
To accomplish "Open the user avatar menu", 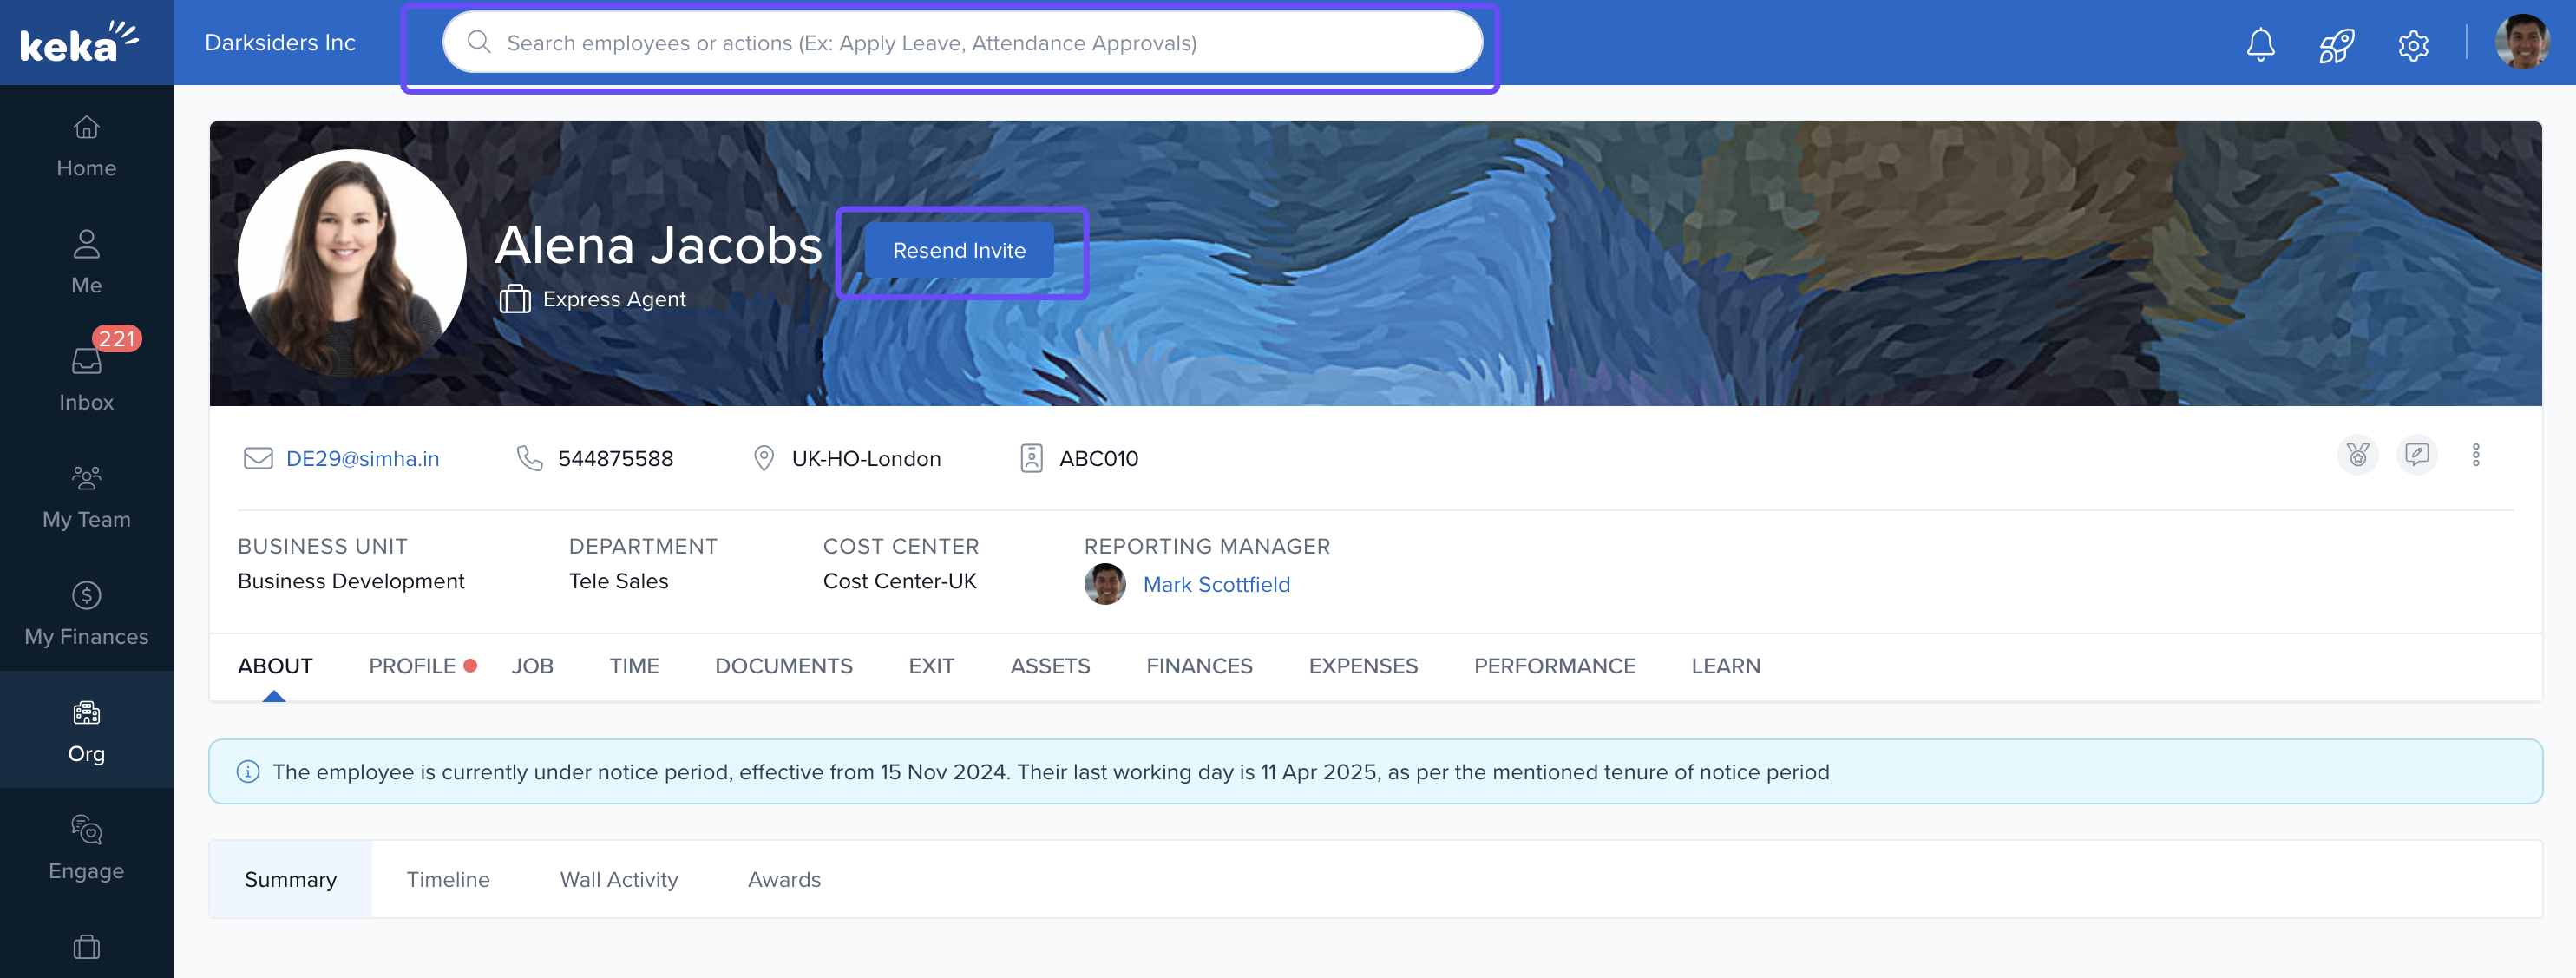I will (x=2521, y=42).
